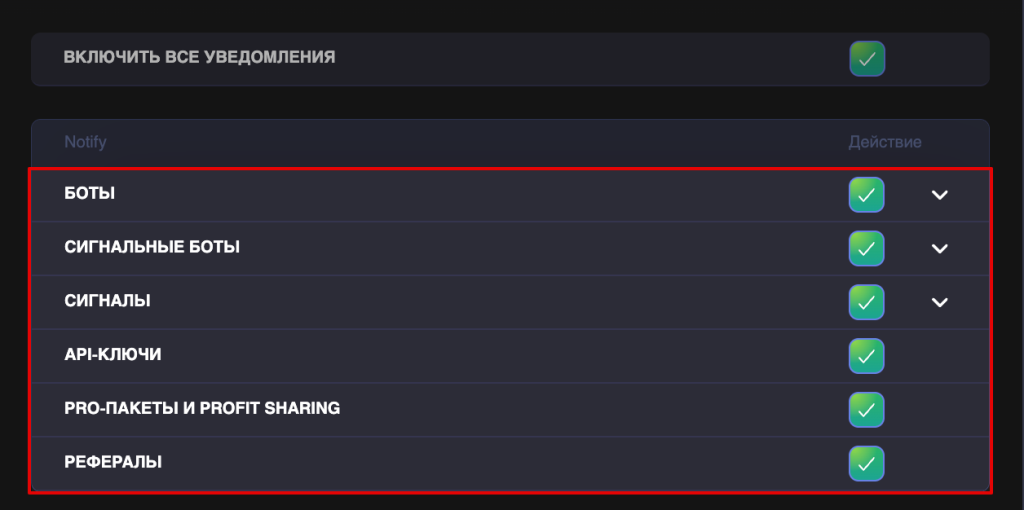Image resolution: width=1024 pixels, height=510 pixels.
Task: Click the ВКЛЮЧИТЬ ВСЕ УВЕДОМЛЕНИЯ heading text
Action: coord(199,58)
